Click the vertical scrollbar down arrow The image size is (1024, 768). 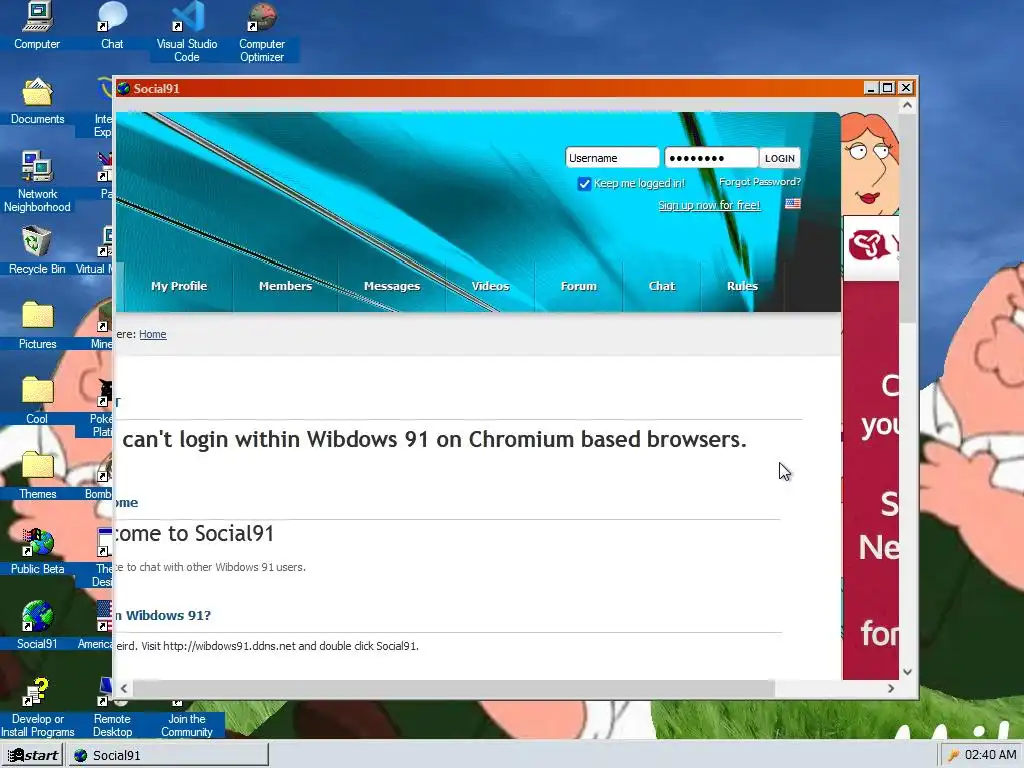coord(907,672)
